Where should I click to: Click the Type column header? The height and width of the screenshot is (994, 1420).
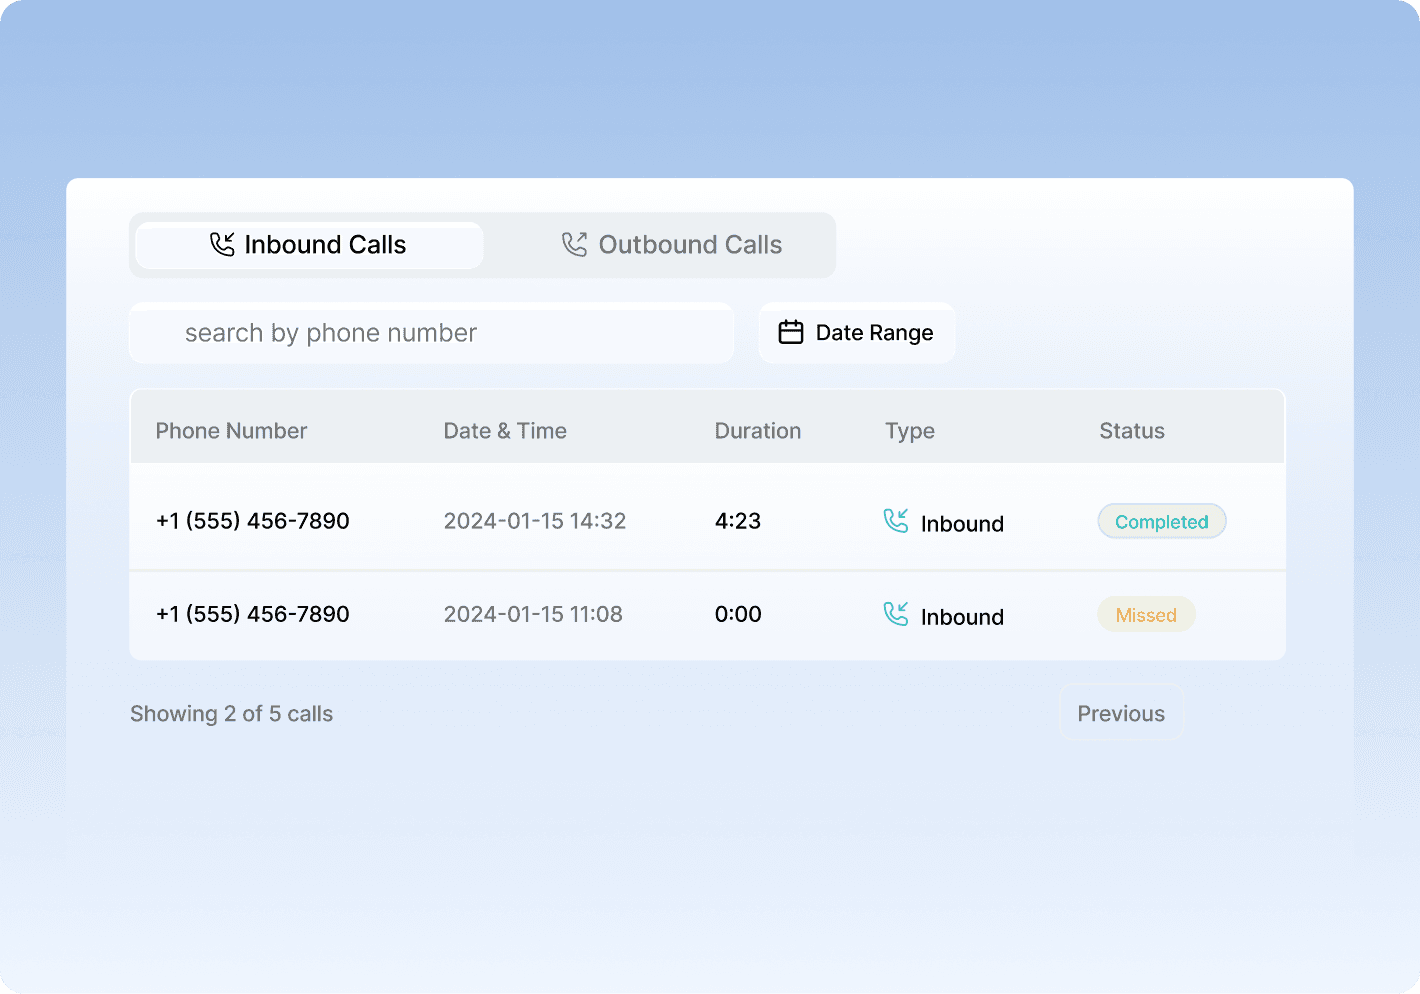click(x=909, y=431)
